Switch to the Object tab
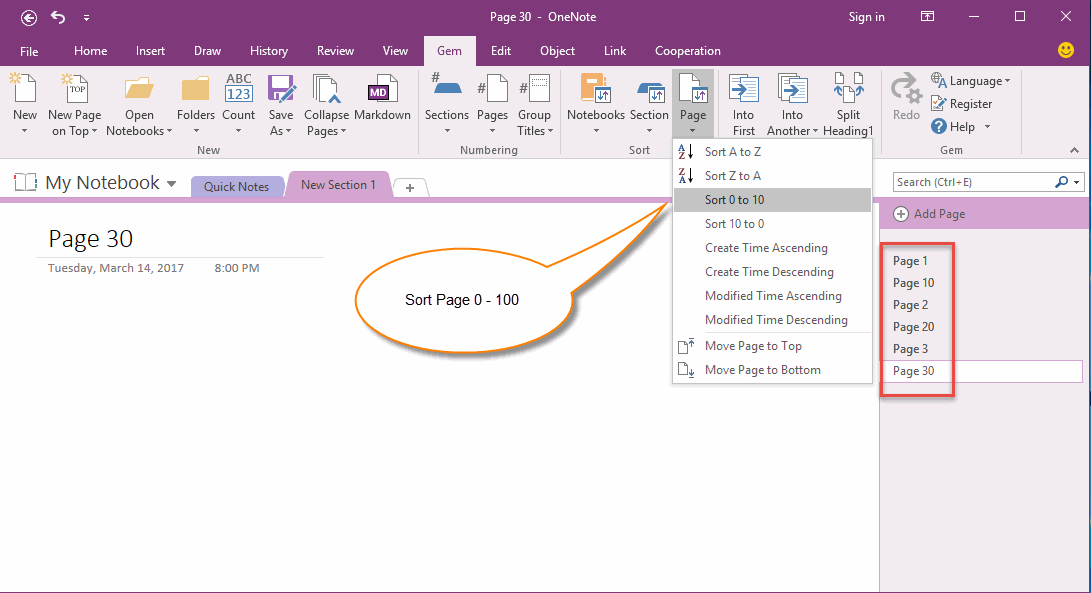 (x=557, y=51)
